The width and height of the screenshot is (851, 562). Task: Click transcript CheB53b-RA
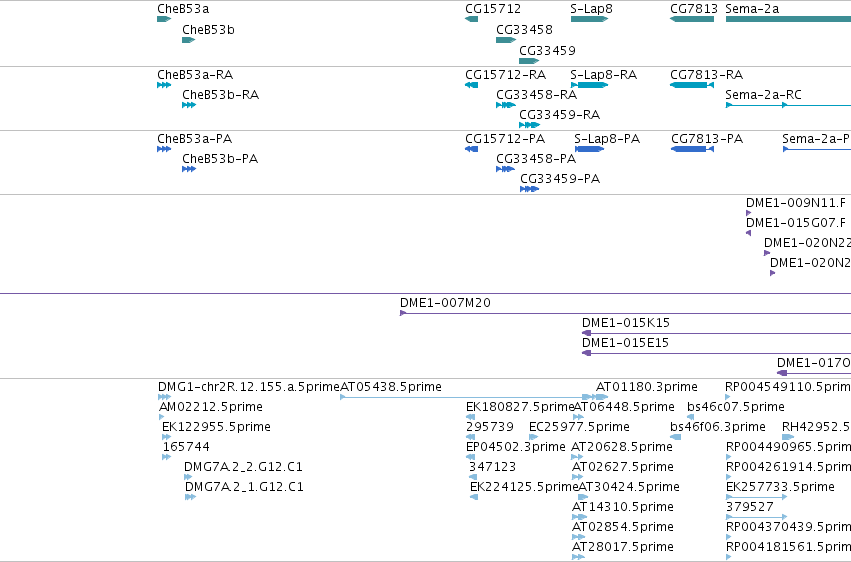(220, 95)
